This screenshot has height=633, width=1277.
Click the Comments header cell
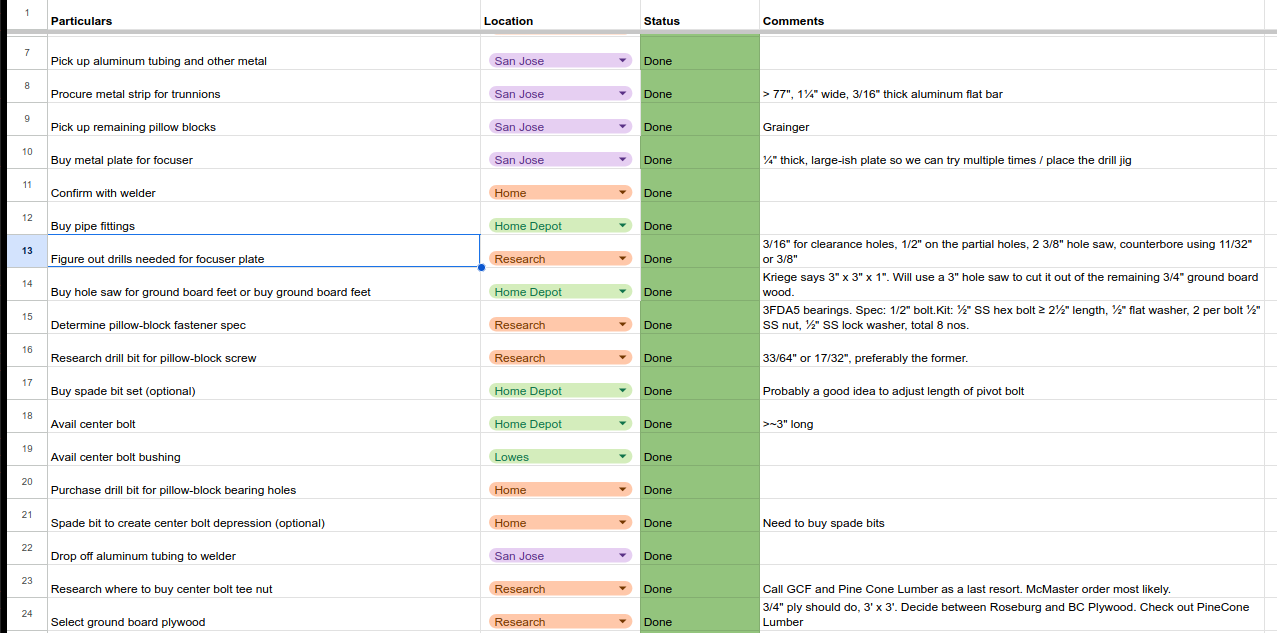tap(1016, 20)
